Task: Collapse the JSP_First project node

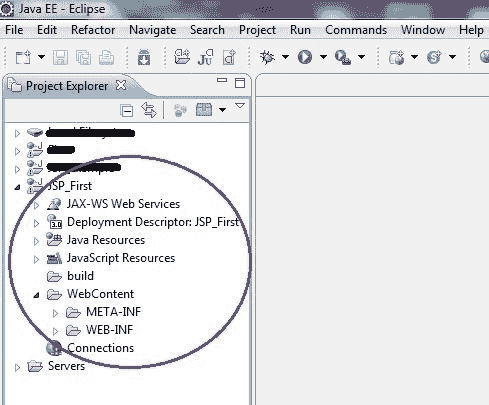Action: [x=17, y=187]
